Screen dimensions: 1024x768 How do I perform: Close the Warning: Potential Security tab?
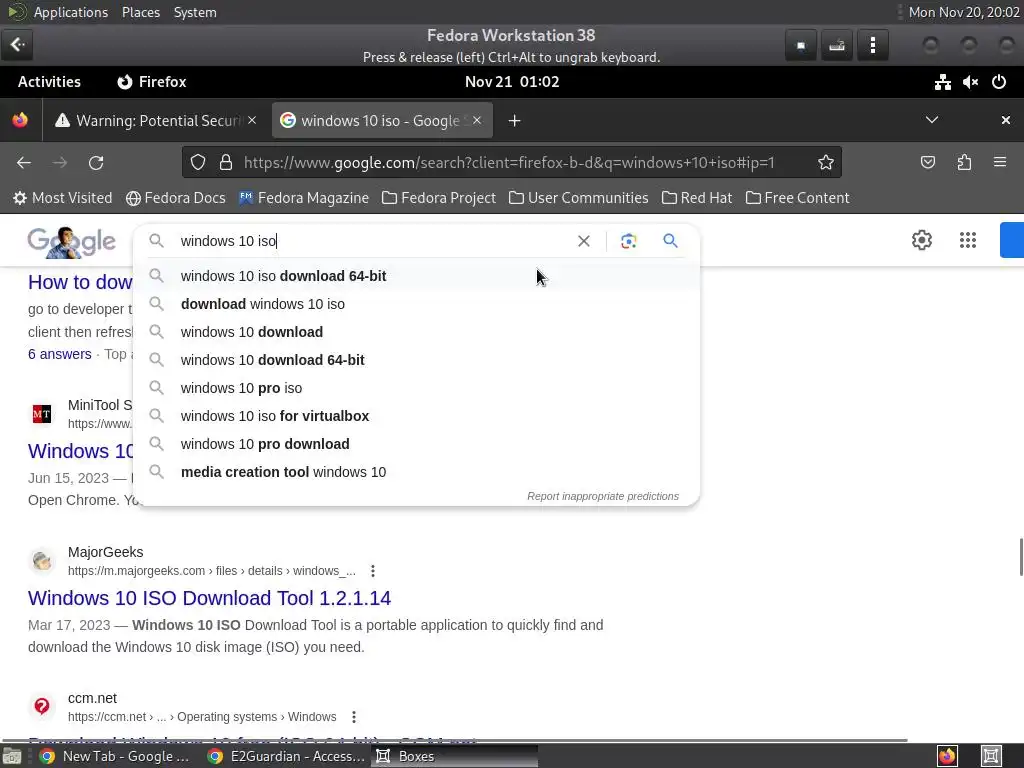252,121
